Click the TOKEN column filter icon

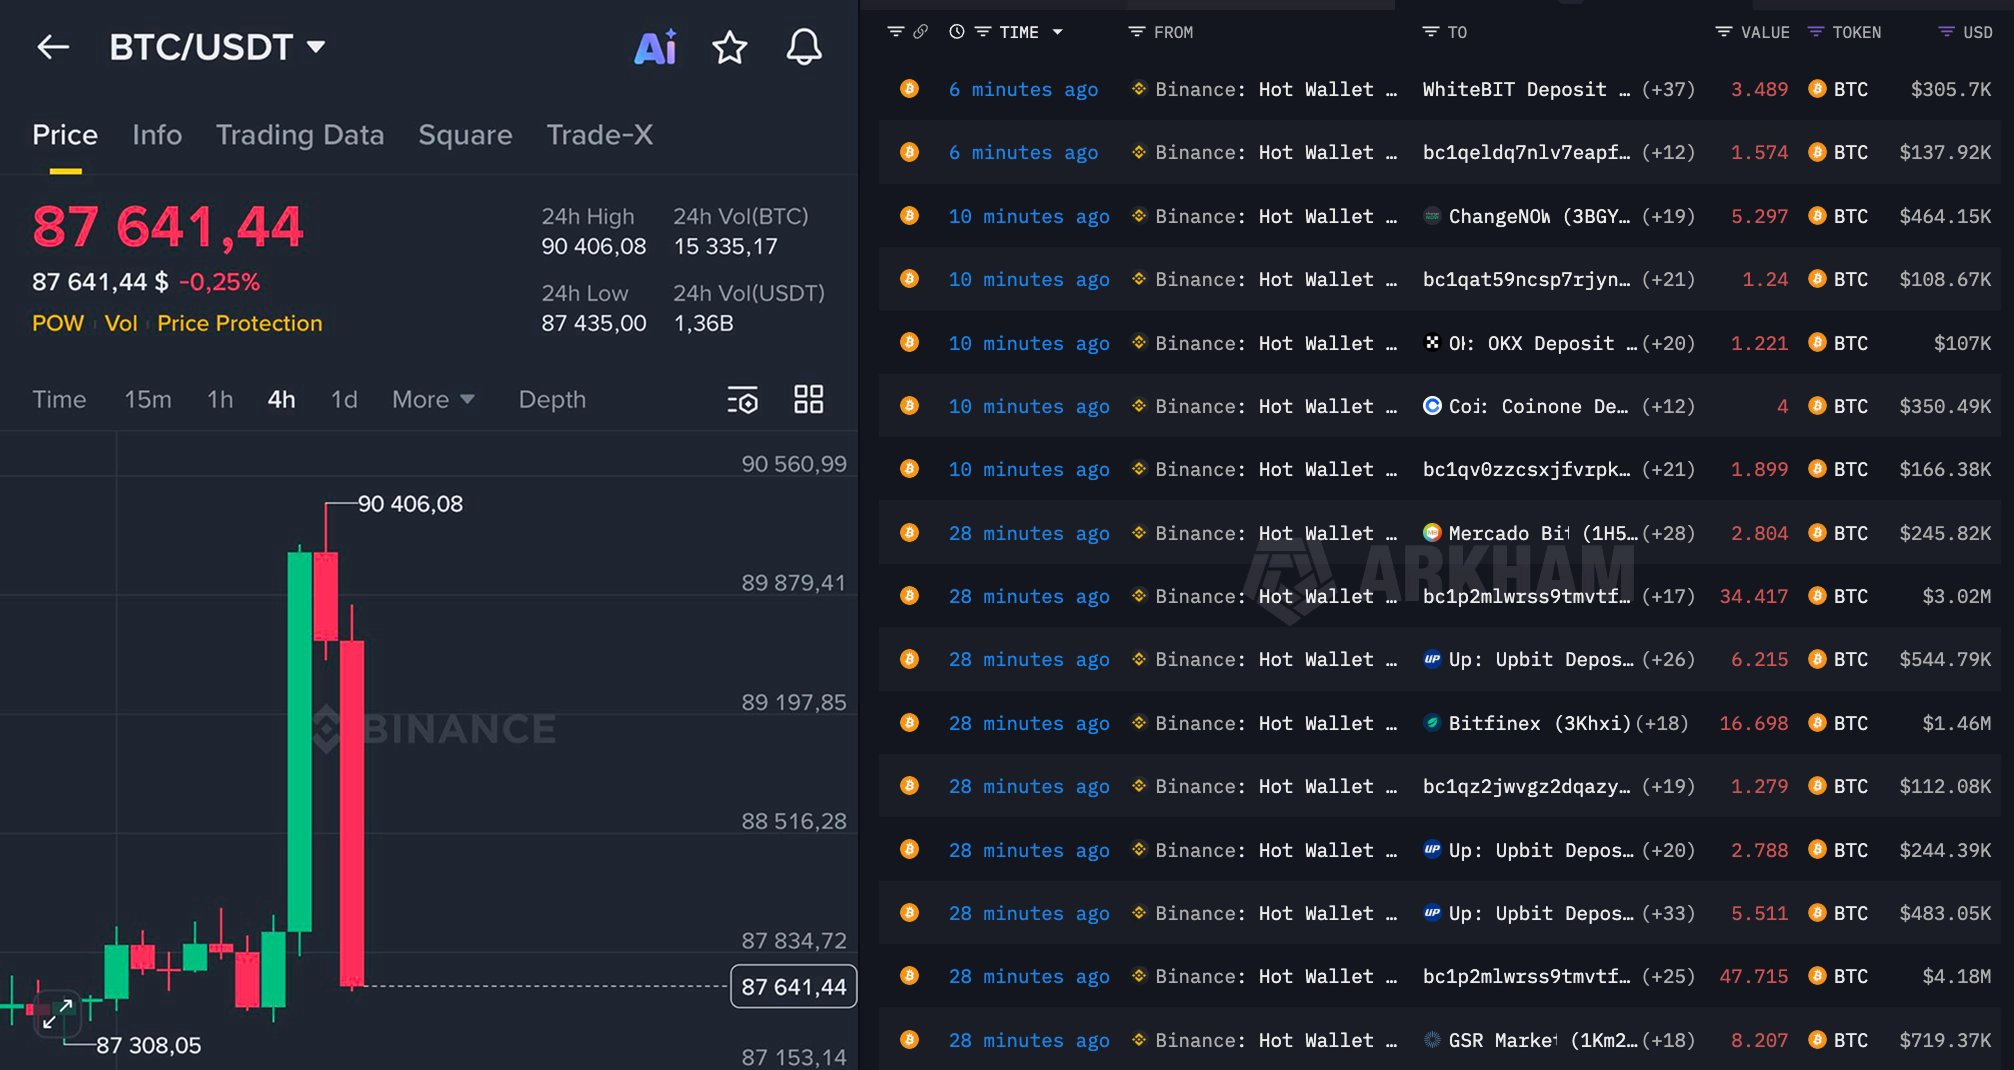1816,32
